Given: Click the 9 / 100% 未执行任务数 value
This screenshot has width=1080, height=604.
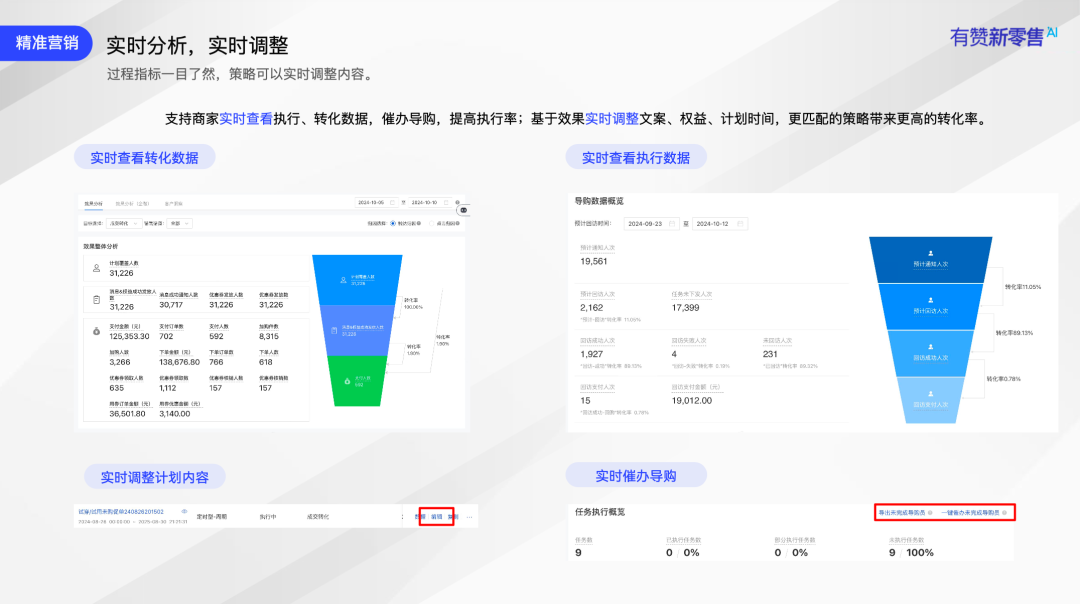Looking at the screenshot, I should (x=911, y=552).
